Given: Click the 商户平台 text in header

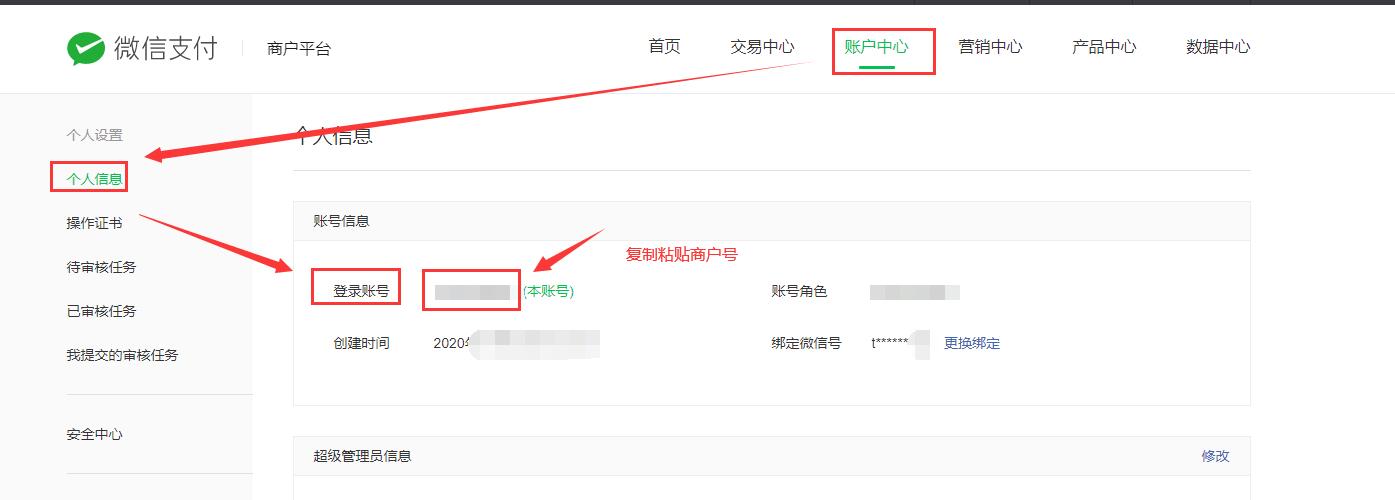Looking at the screenshot, I should (299, 49).
